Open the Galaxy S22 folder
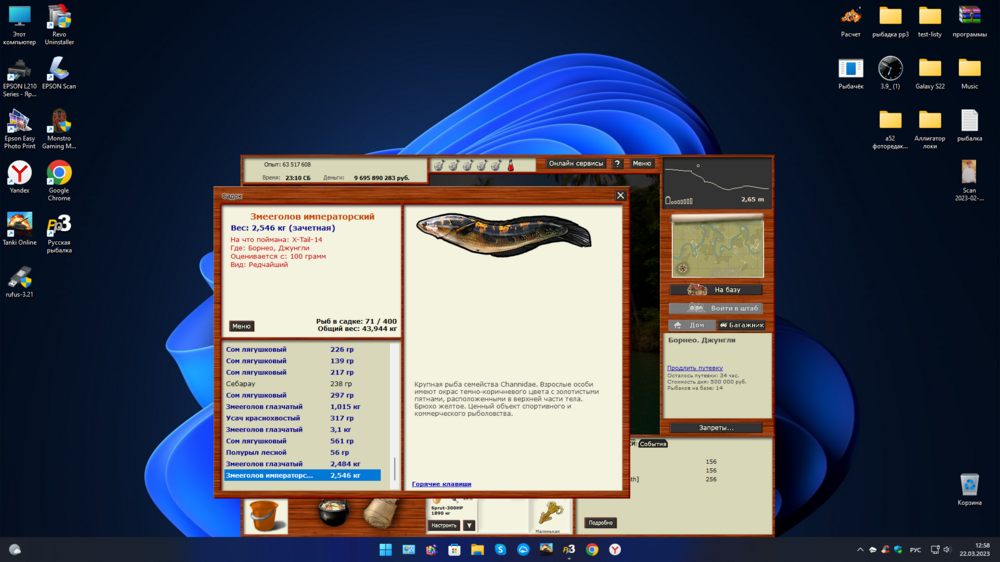The image size is (1000, 562). (x=930, y=73)
